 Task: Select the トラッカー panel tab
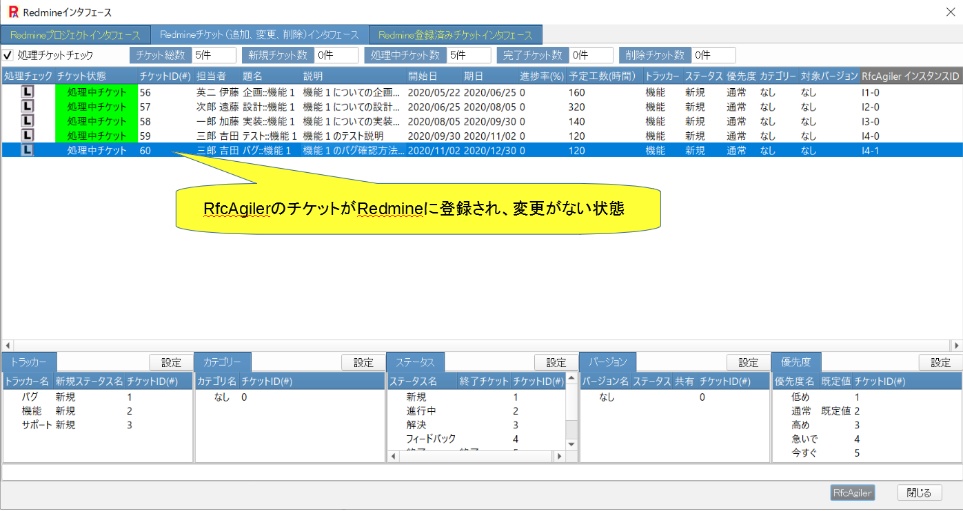click(x=29, y=362)
